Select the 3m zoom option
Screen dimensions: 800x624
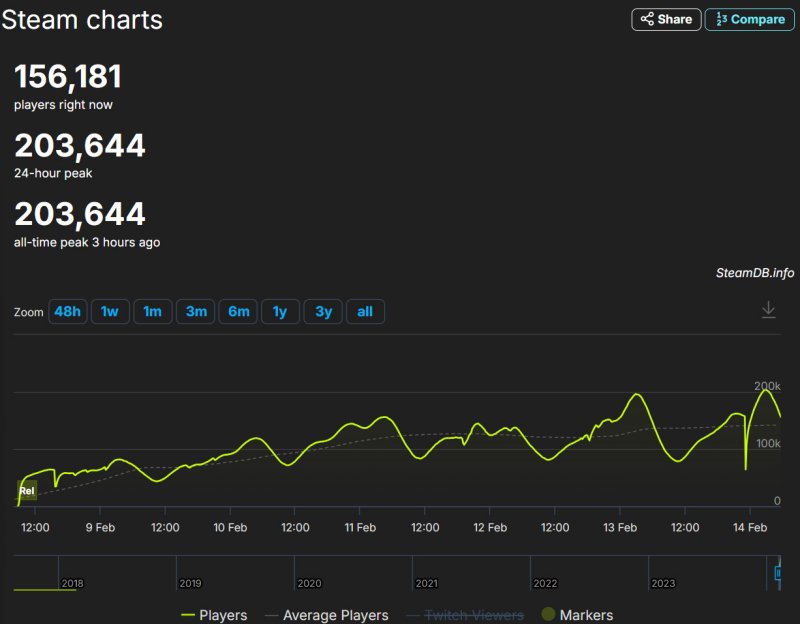tap(196, 312)
